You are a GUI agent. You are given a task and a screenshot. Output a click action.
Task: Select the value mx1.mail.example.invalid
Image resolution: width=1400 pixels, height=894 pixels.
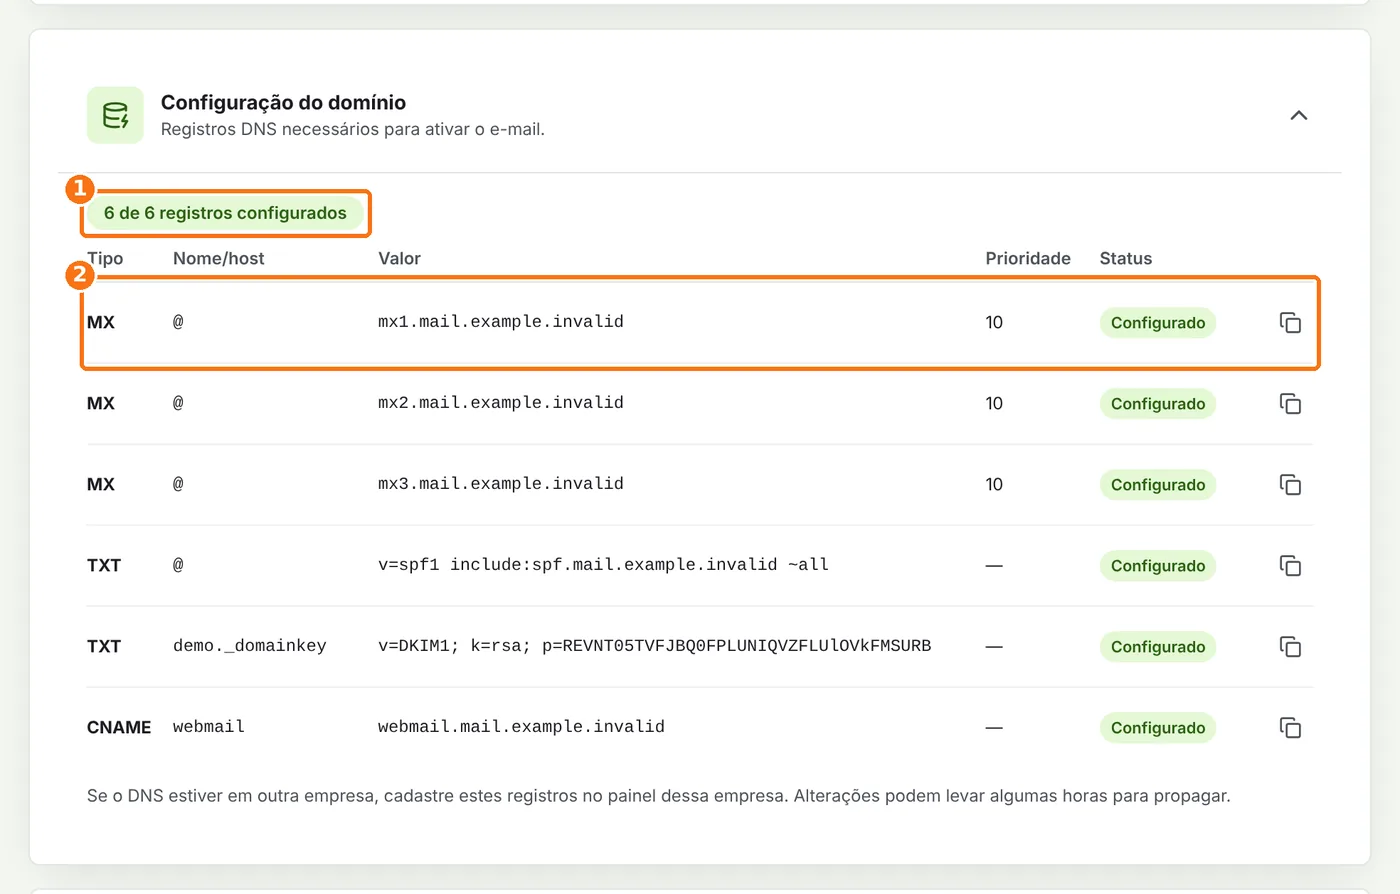501,322
